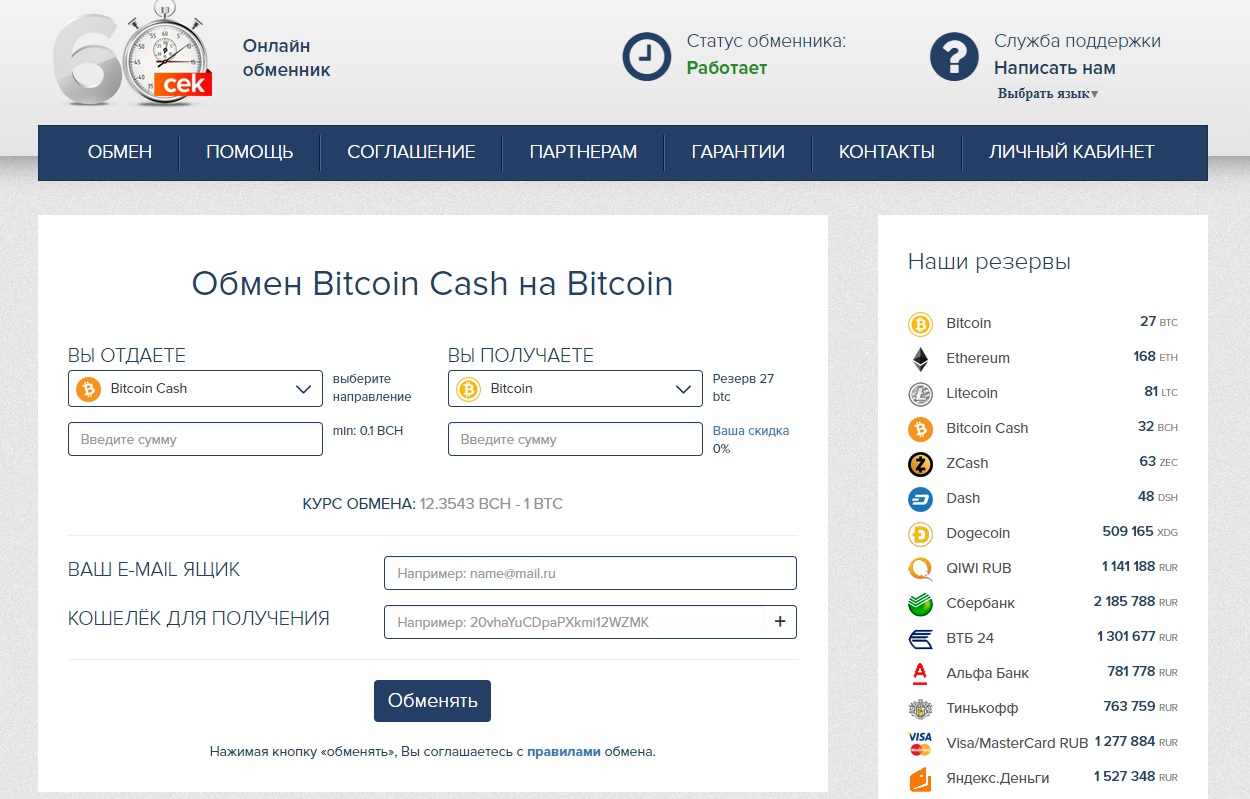Click the Dogecoin icon in reserves
This screenshot has width=1250, height=799.
919,534
